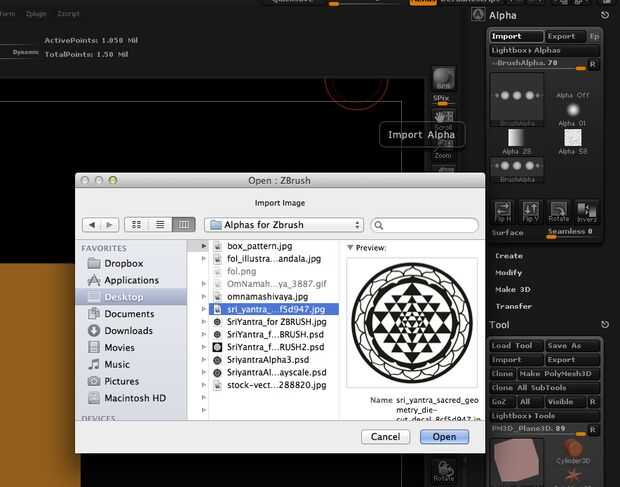The height and width of the screenshot is (487, 620).
Task: Click the Alpha palette icon
Action: pyautogui.click(x=478, y=15)
